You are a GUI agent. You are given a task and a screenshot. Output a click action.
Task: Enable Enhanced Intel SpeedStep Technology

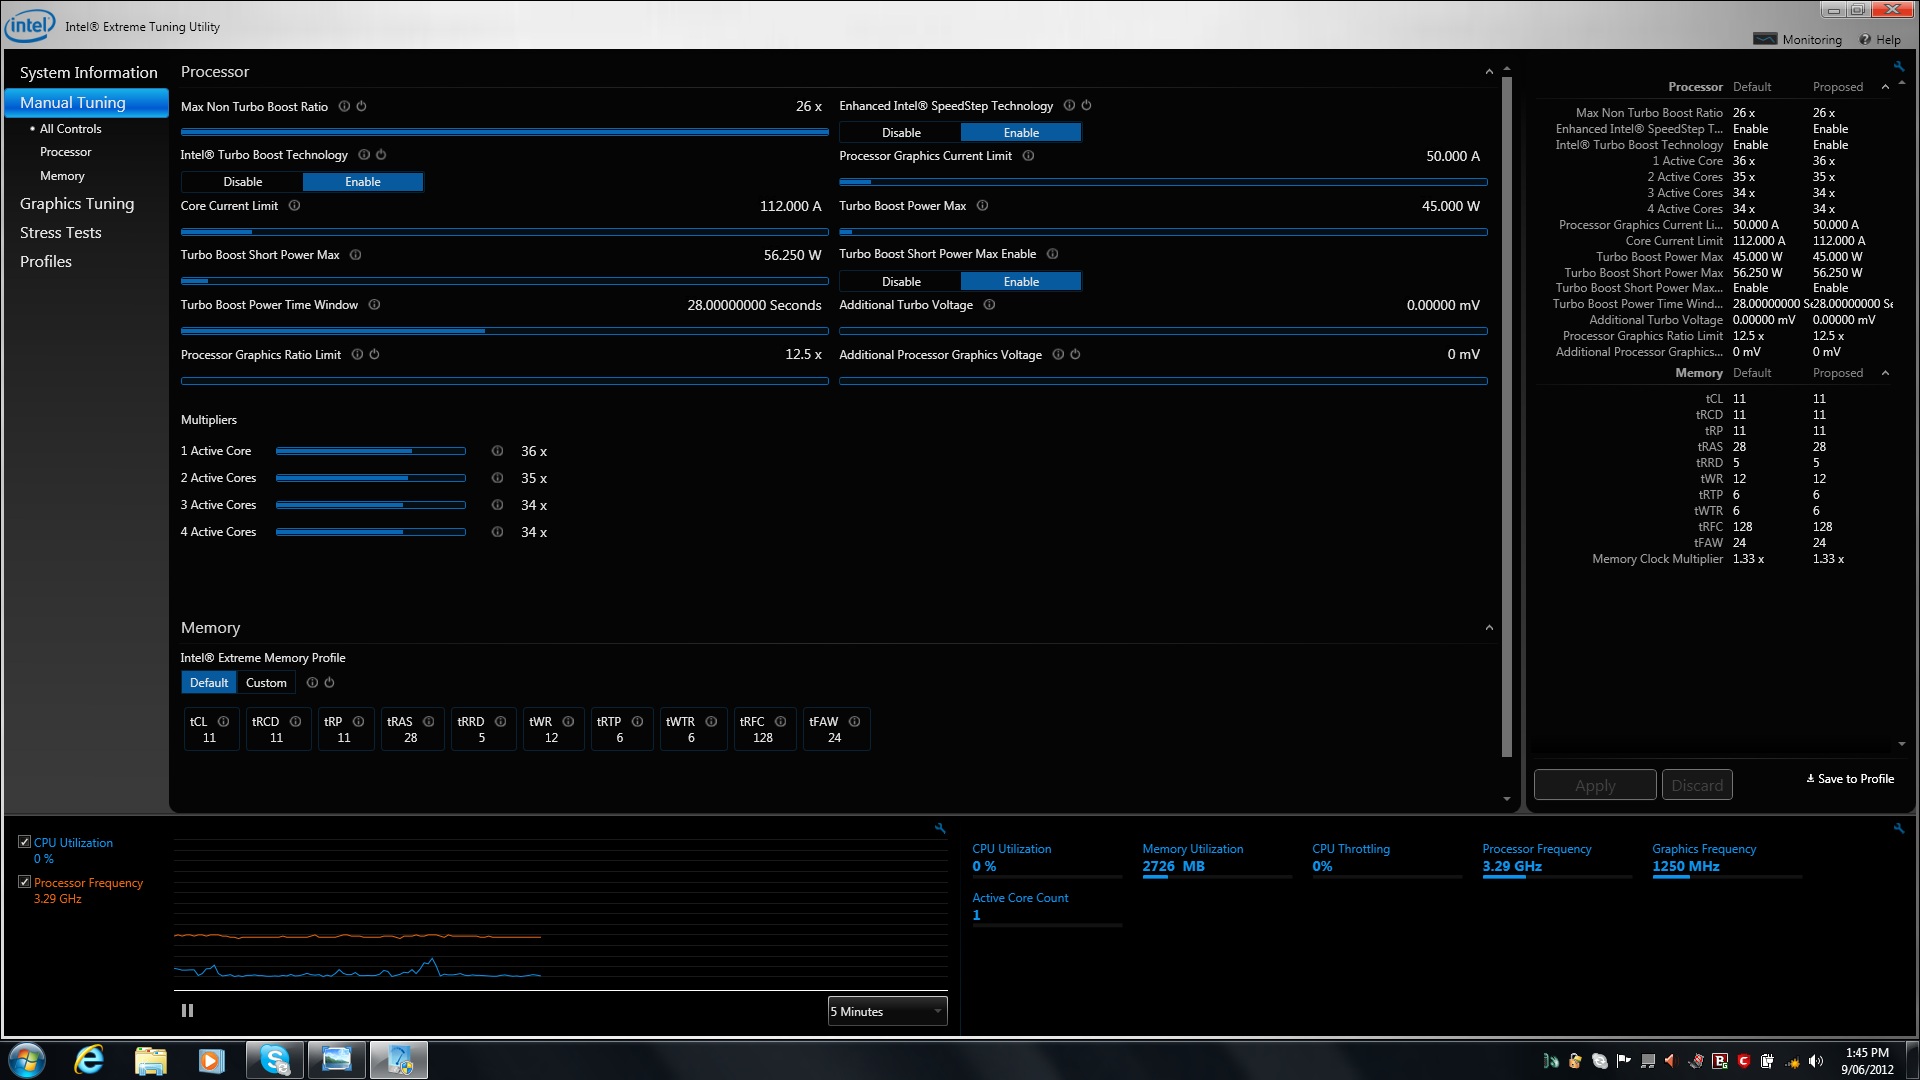click(1021, 133)
